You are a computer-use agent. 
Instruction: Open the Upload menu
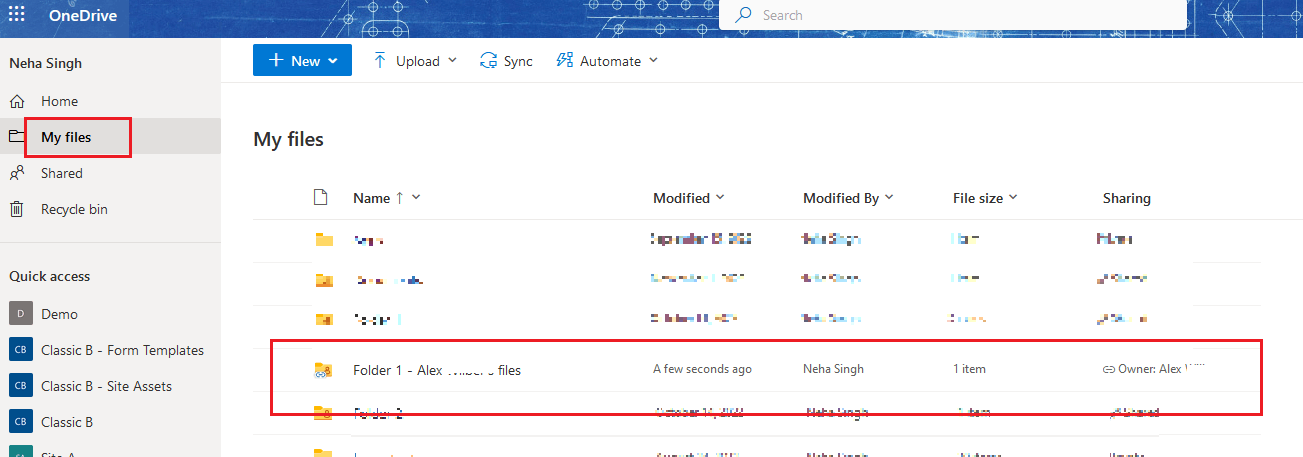[414, 61]
